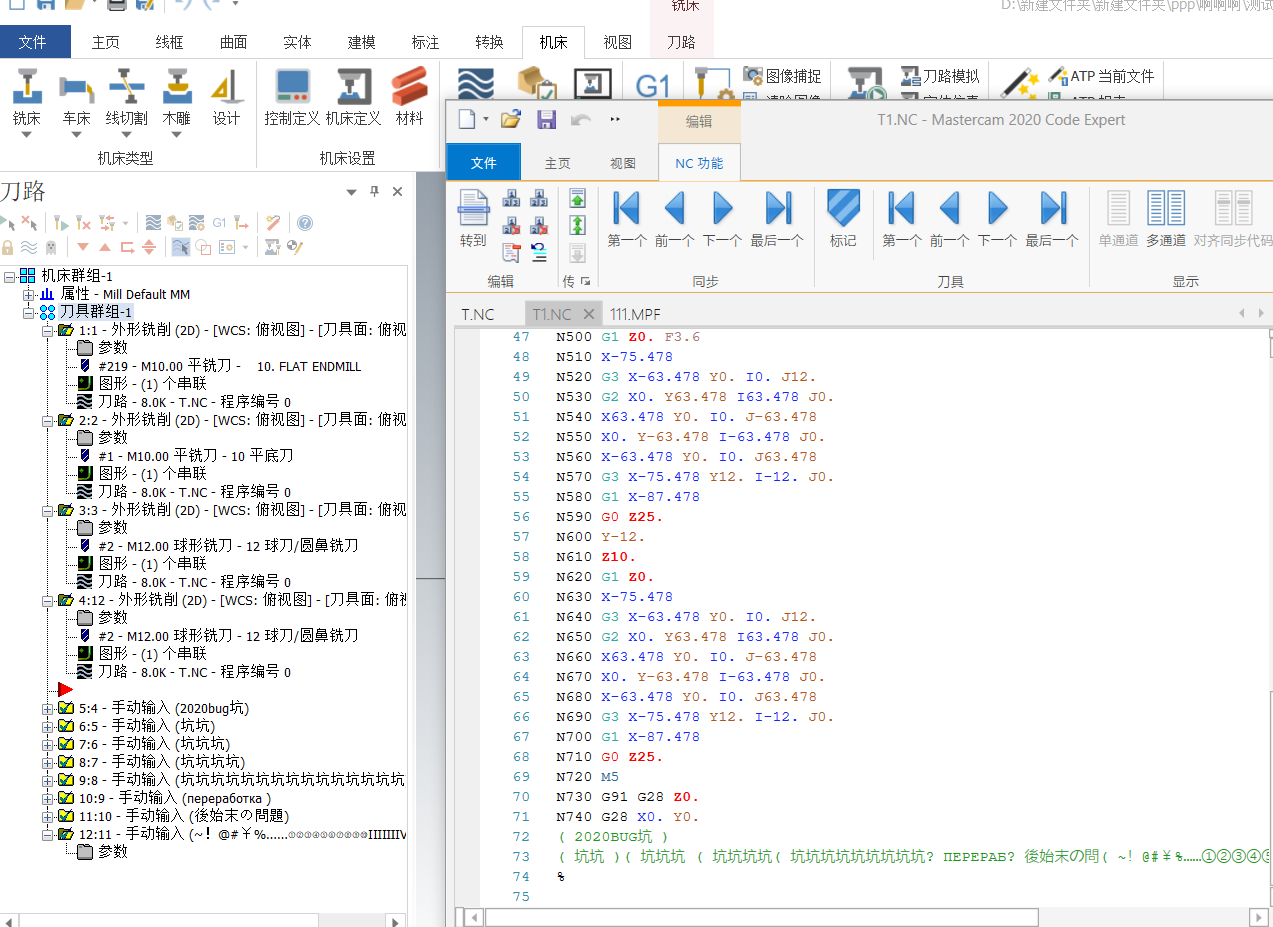The width and height of the screenshot is (1273, 927).
Task: Click the 标记 bookmark shield icon
Action: pos(843,219)
